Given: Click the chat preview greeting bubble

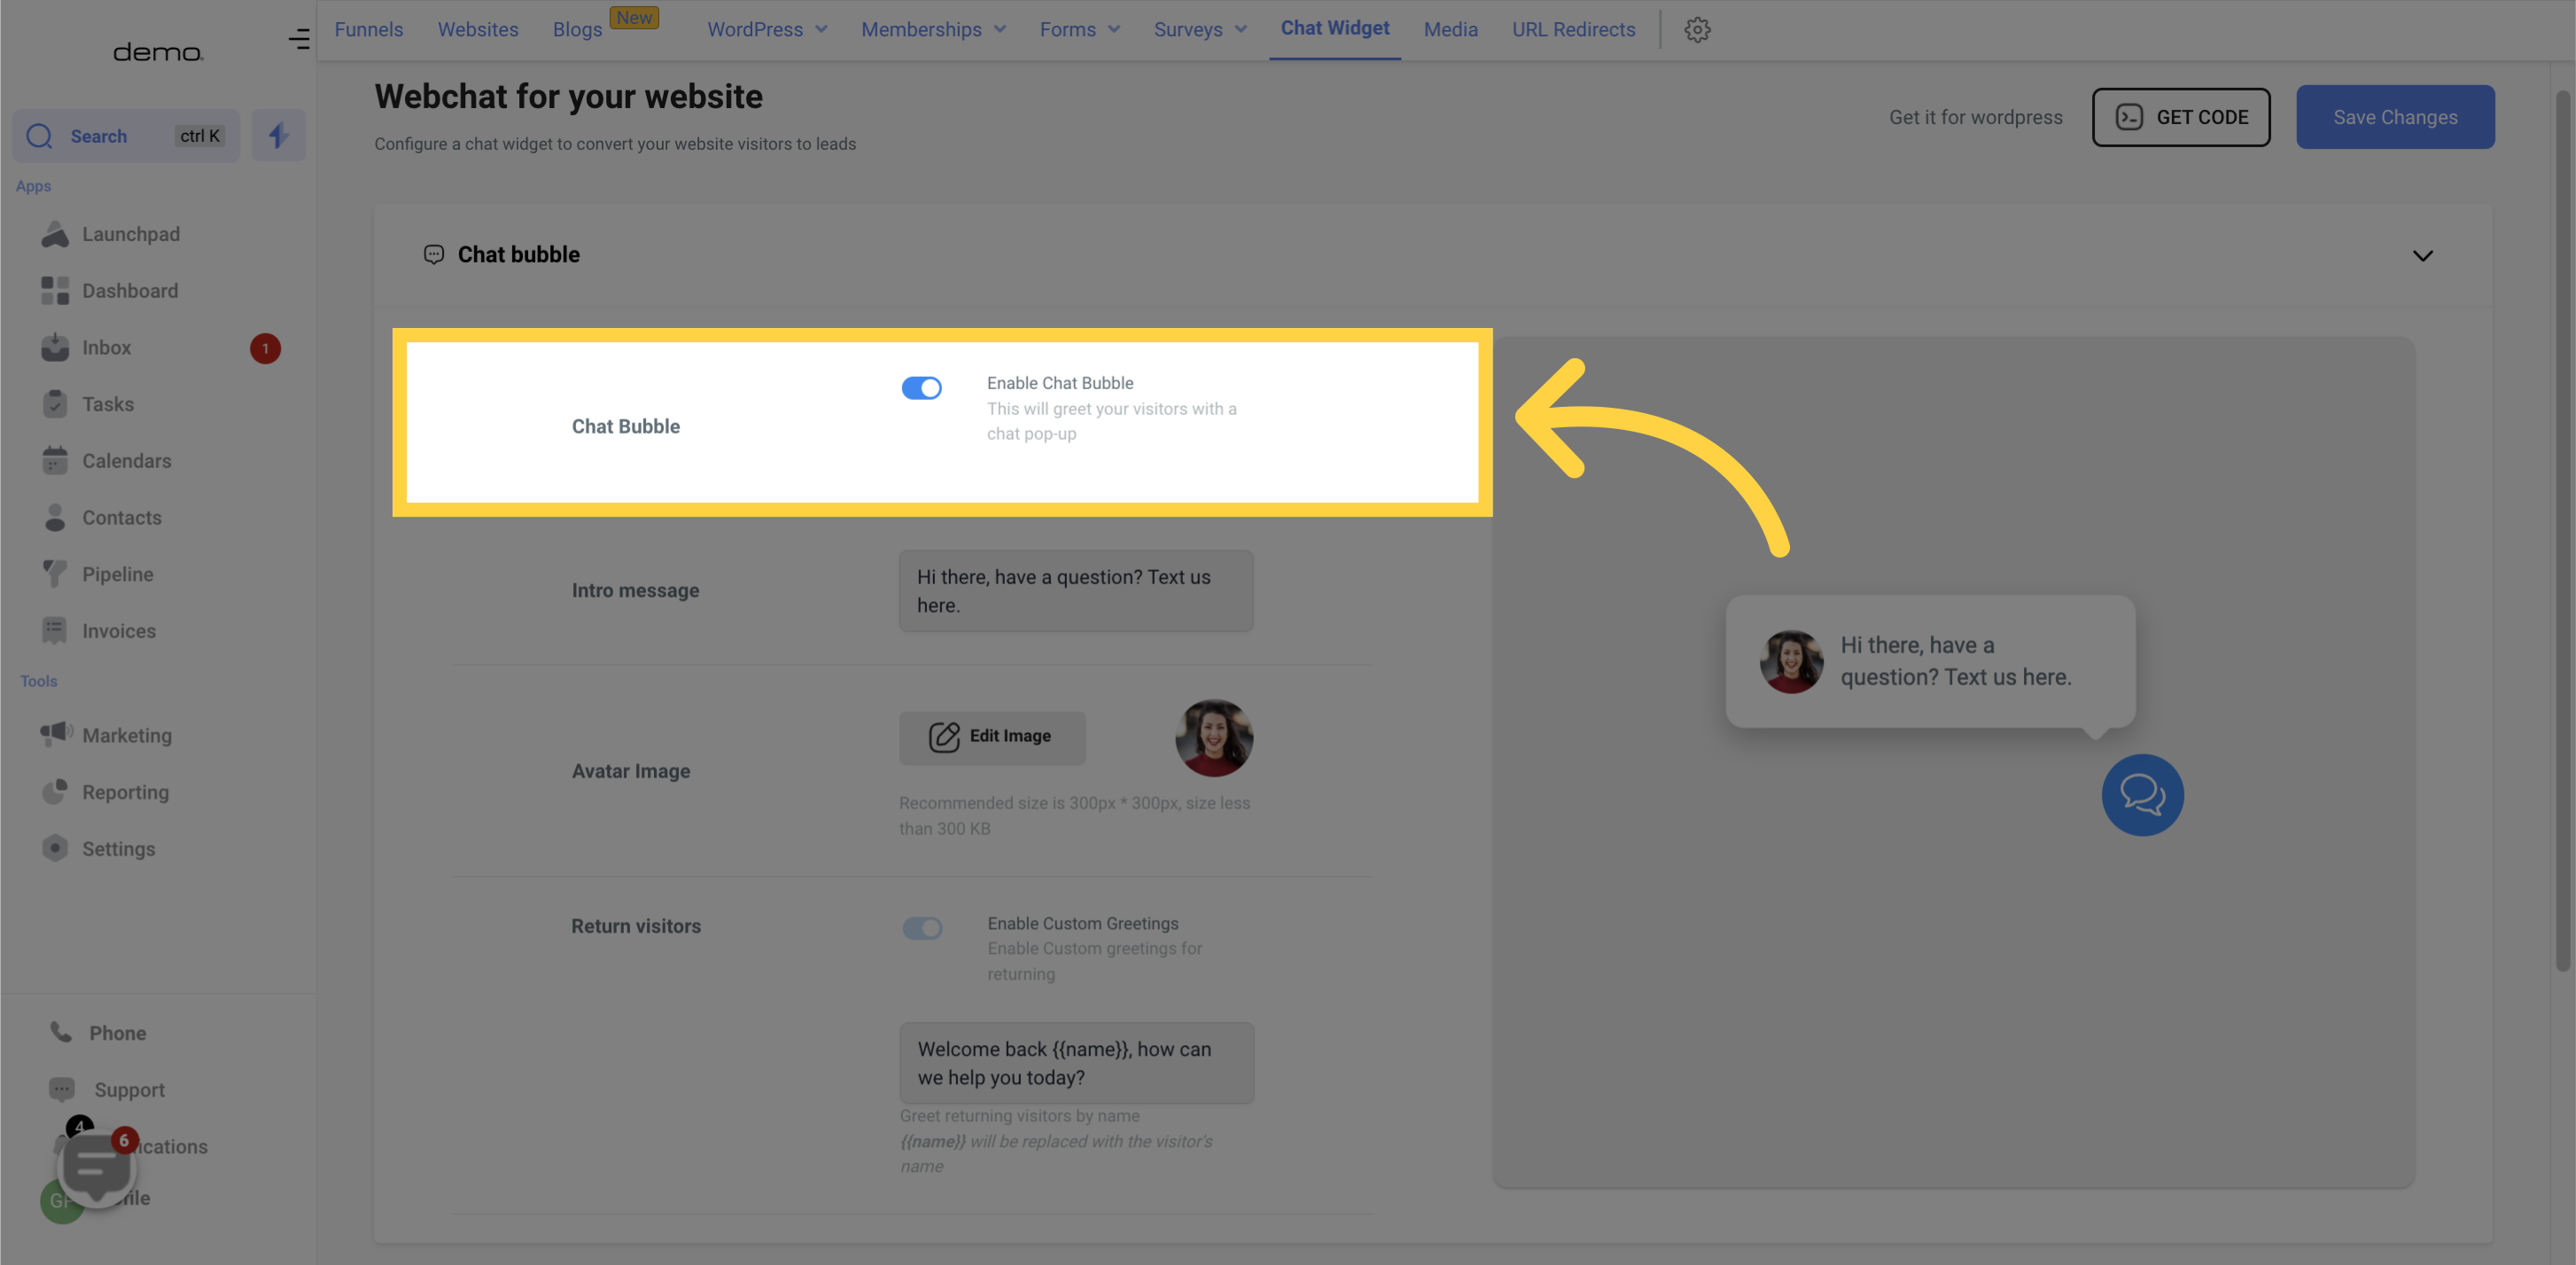Looking at the screenshot, I should pyautogui.click(x=1930, y=662).
